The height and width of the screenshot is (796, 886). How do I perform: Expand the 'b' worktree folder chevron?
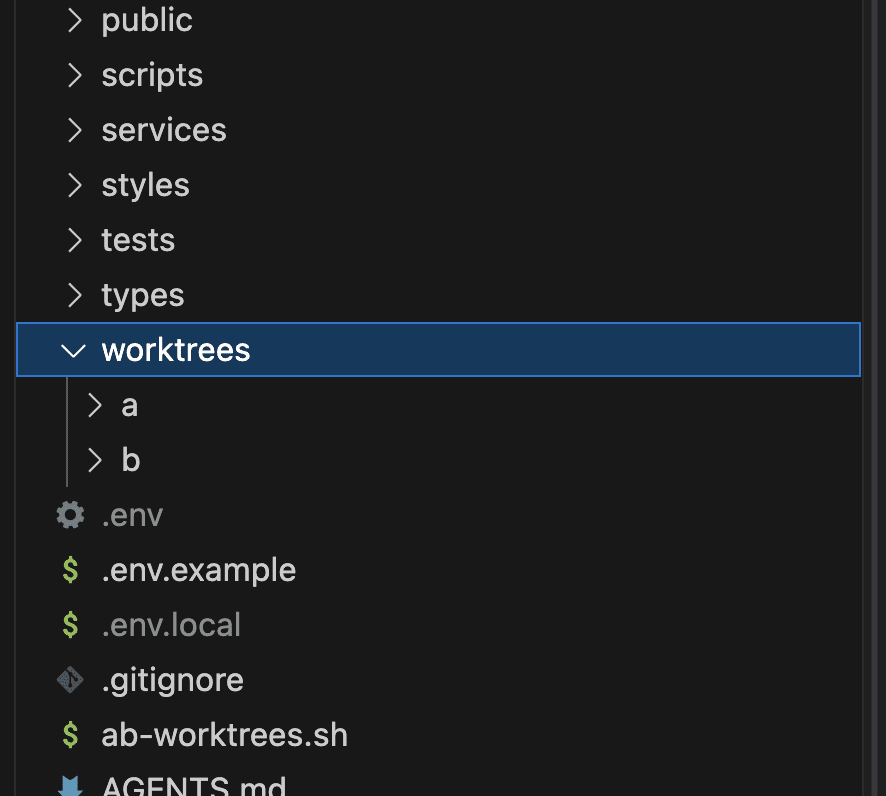[x=95, y=460]
